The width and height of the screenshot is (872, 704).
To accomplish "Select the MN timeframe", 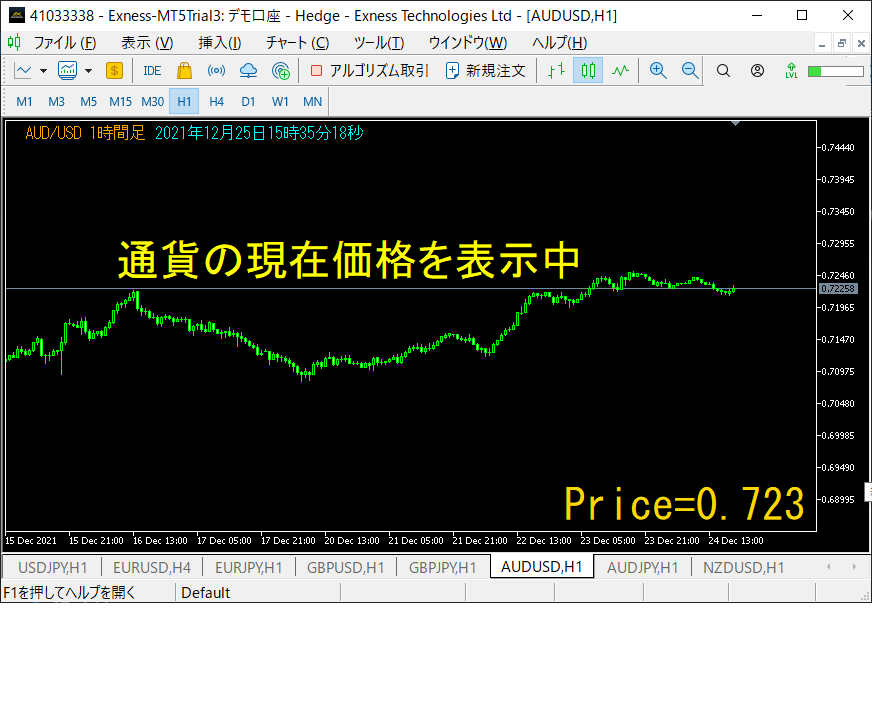I will tap(313, 101).
